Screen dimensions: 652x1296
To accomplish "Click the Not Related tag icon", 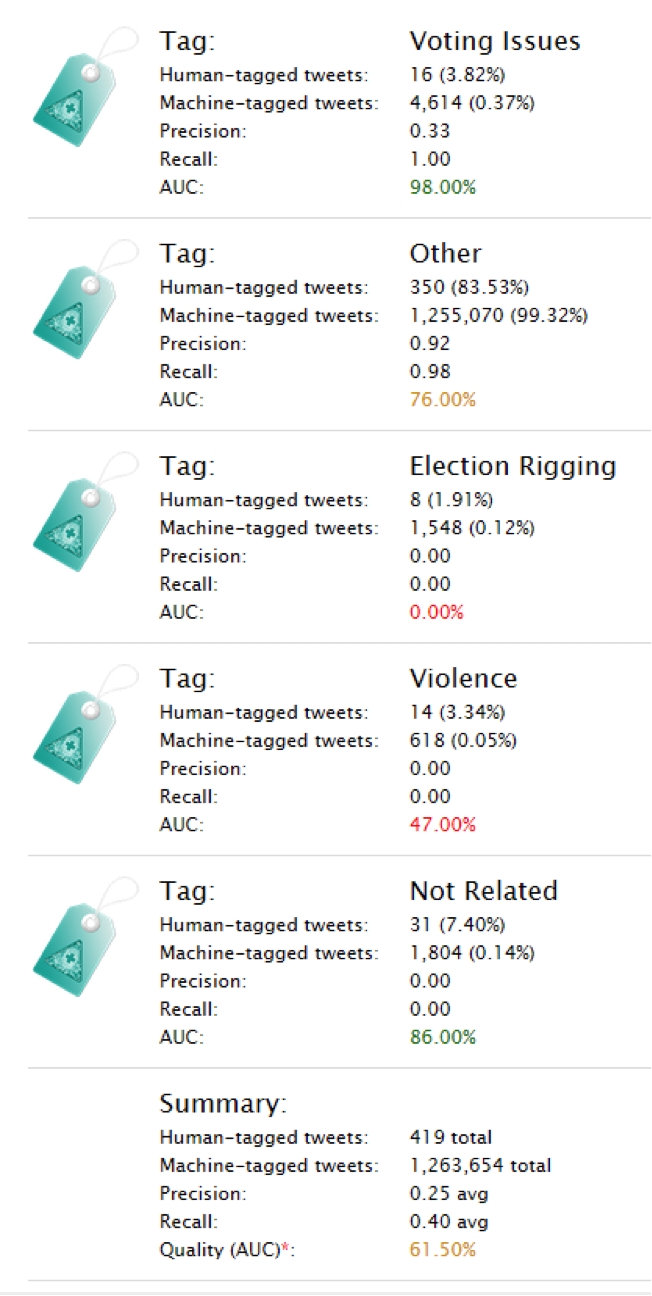I will pyautogui.click(x=82, y=945).
